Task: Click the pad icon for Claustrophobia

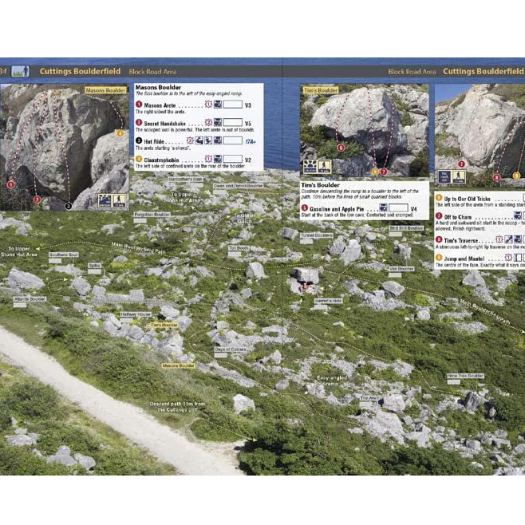Action: click(218, 159)
